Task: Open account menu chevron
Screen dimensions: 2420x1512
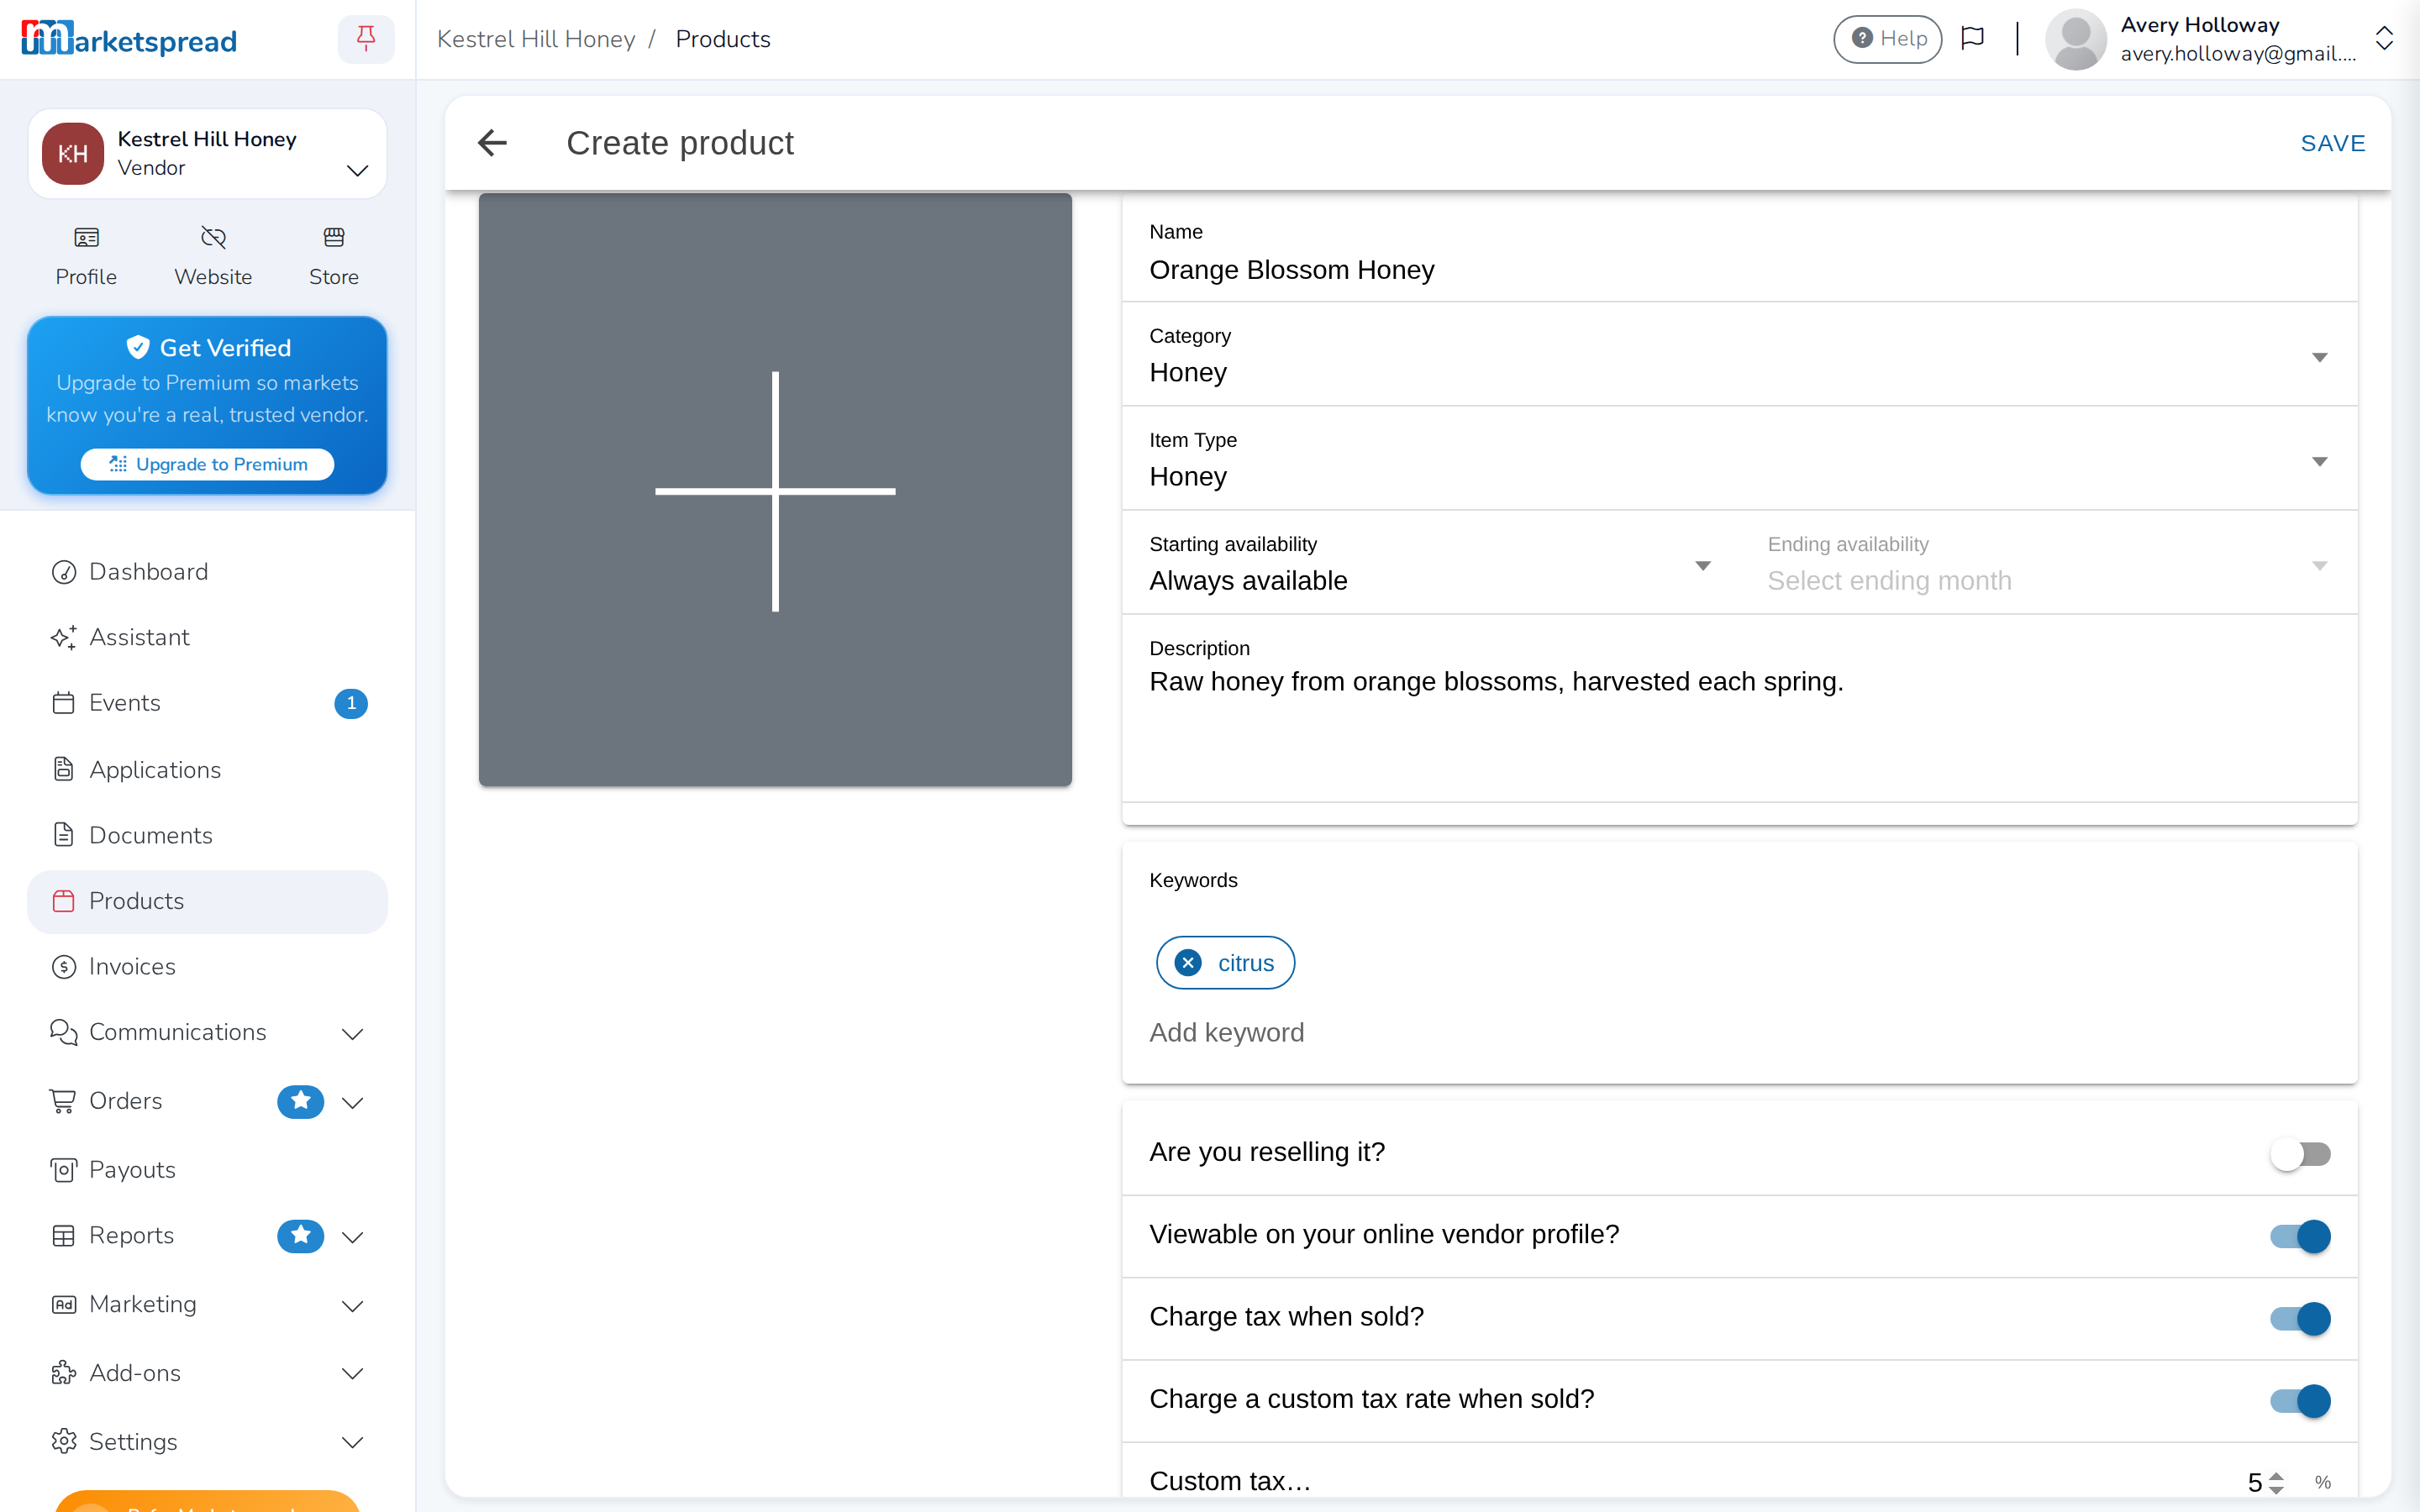Action: 2384,39
